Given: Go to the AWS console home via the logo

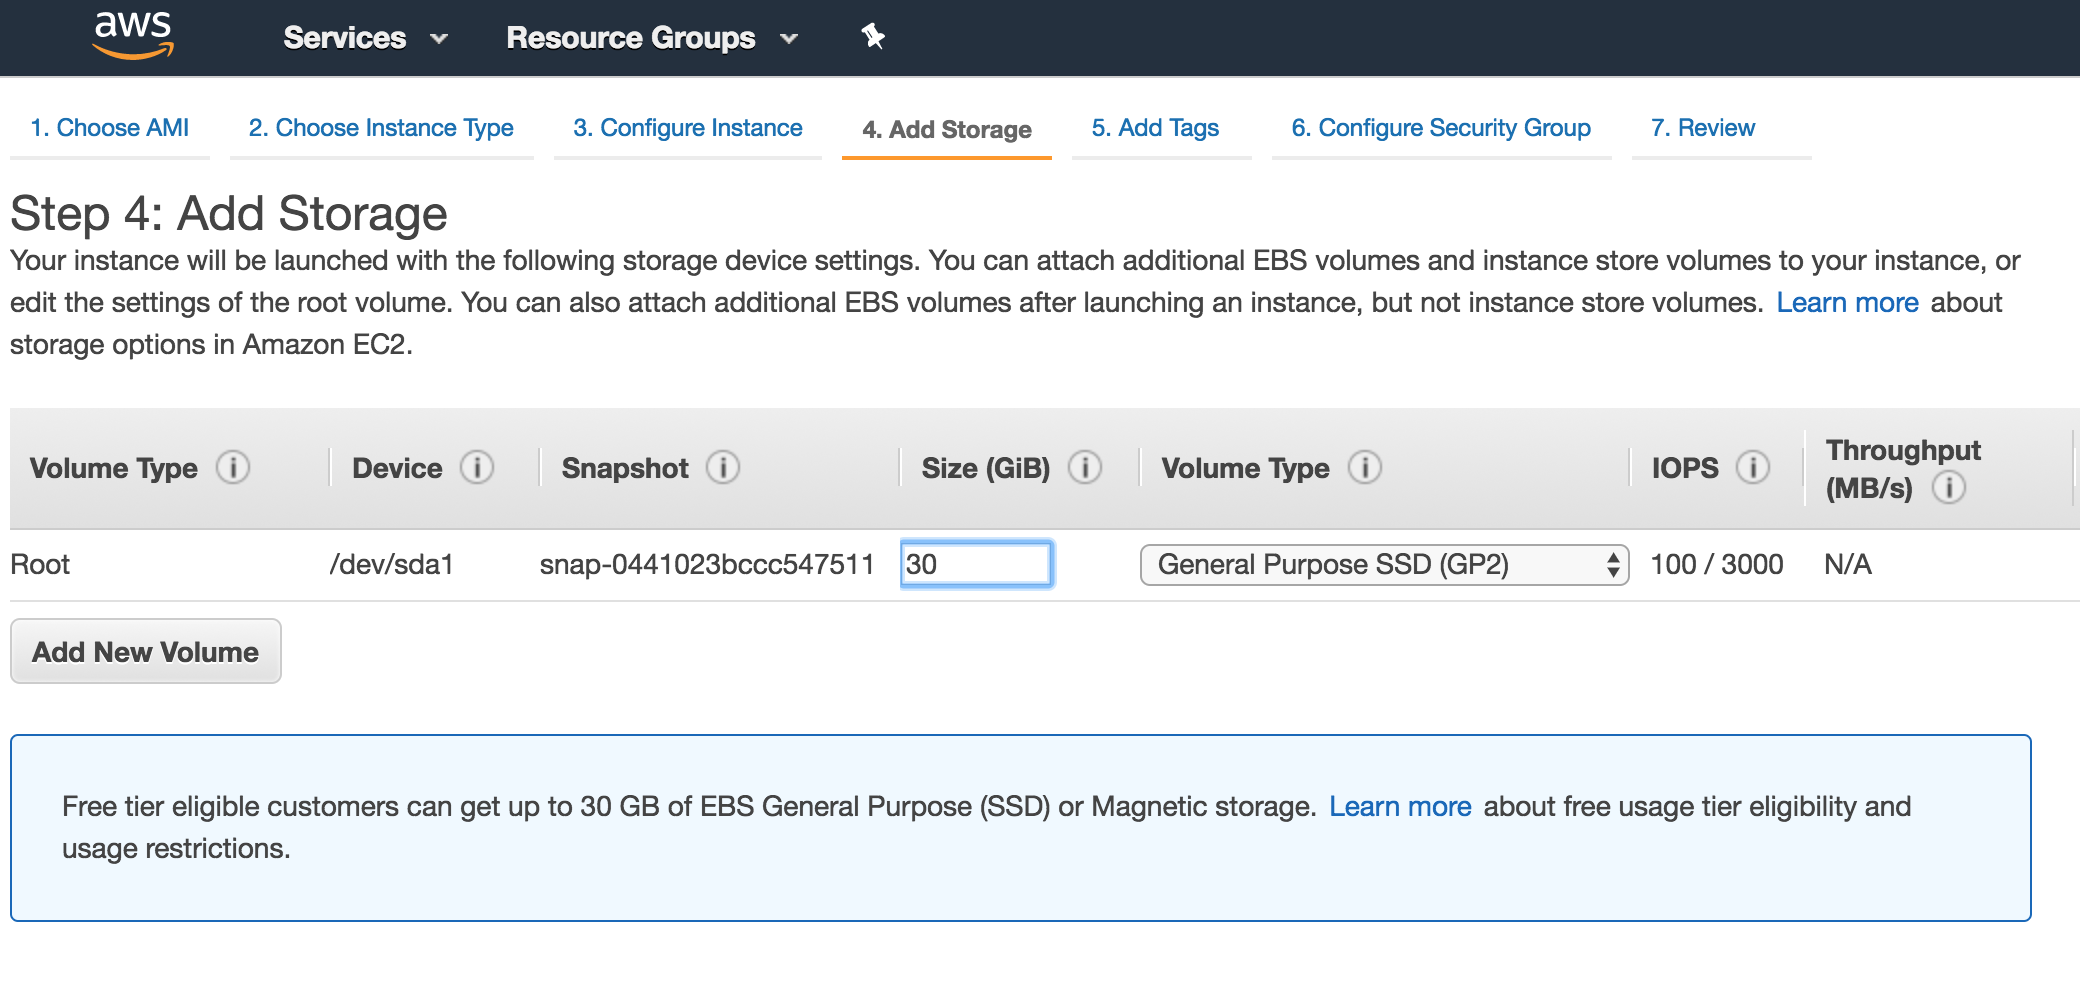Looking at the screenshot, I should (x=133, y=36).
